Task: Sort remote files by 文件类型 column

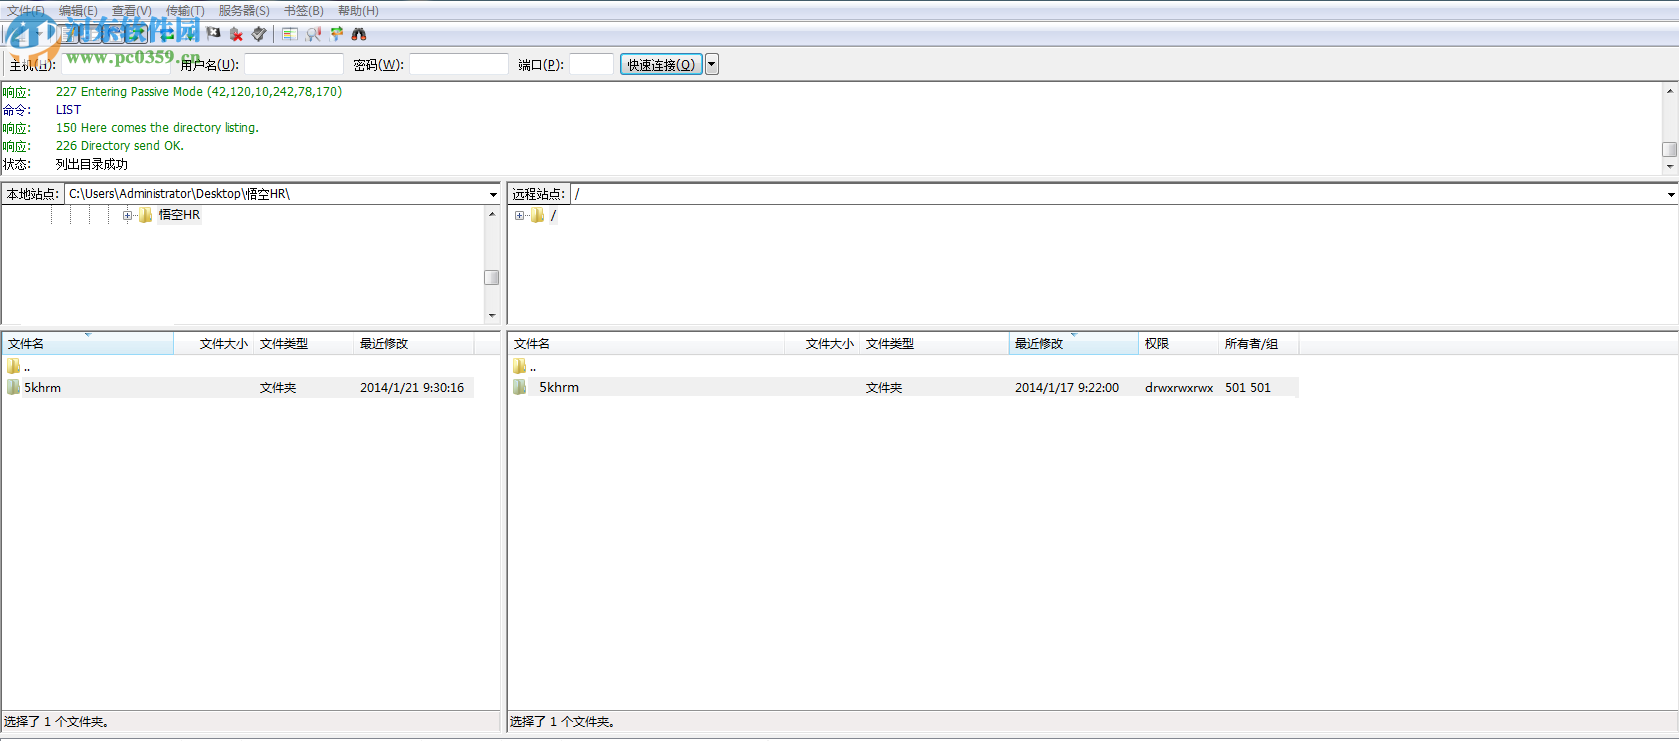Action: click(x=935, y=343)
